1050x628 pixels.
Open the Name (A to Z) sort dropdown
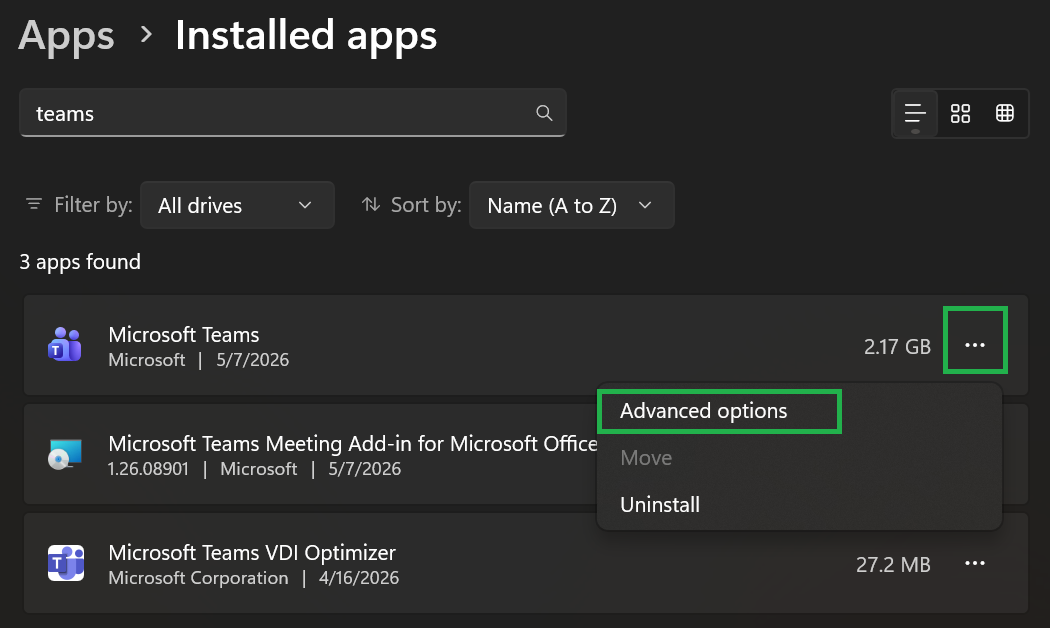(571, 205)
